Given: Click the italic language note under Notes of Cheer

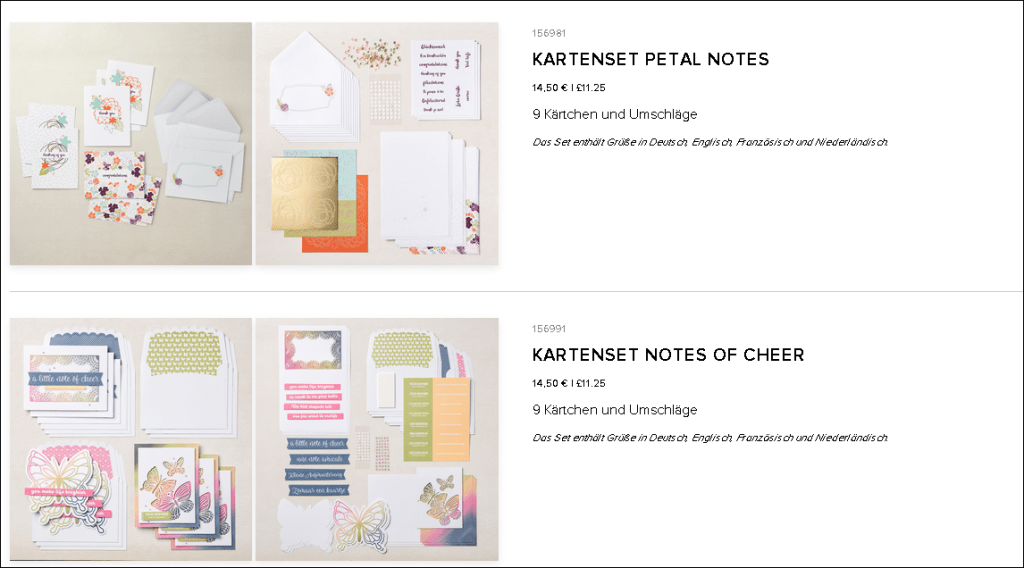Looking at the screenshot, I should pyautogui.click(x=710, y=438).
